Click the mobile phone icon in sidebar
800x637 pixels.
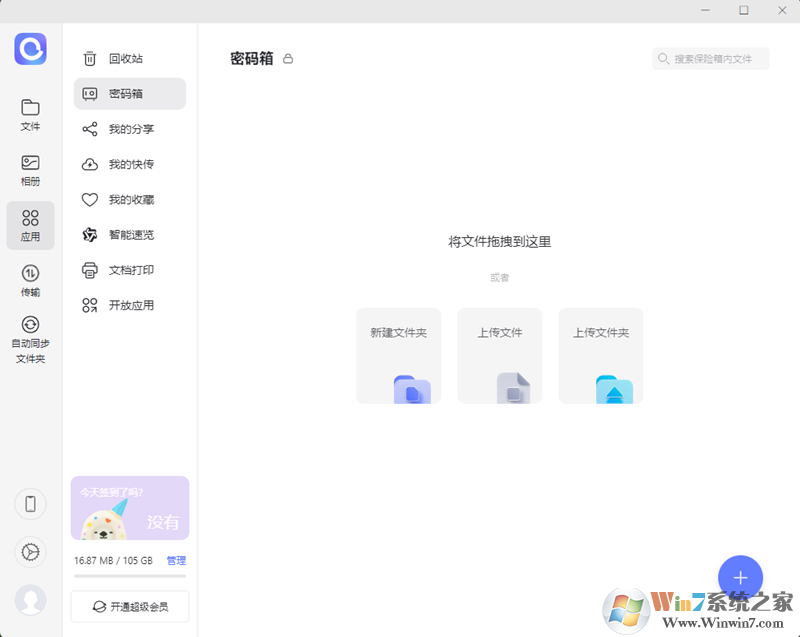[x=31, y=504]
